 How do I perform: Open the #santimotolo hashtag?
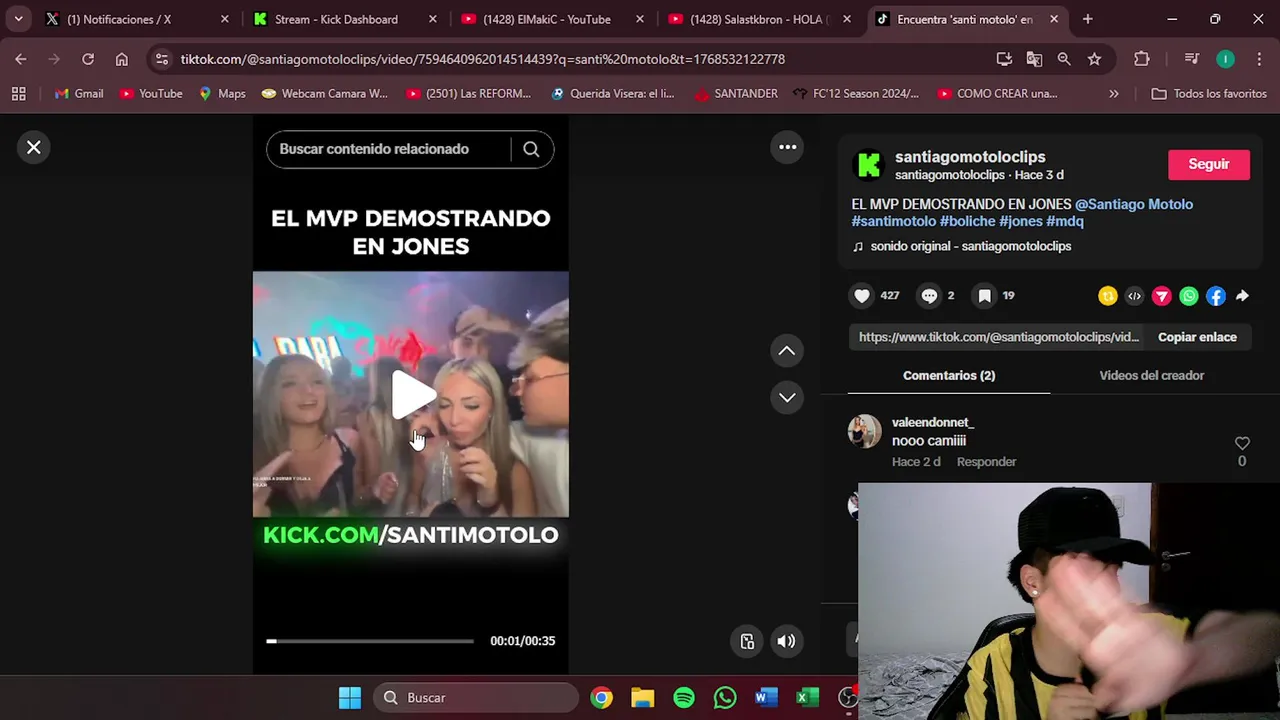pyautogui.click(x=893, y=221)
